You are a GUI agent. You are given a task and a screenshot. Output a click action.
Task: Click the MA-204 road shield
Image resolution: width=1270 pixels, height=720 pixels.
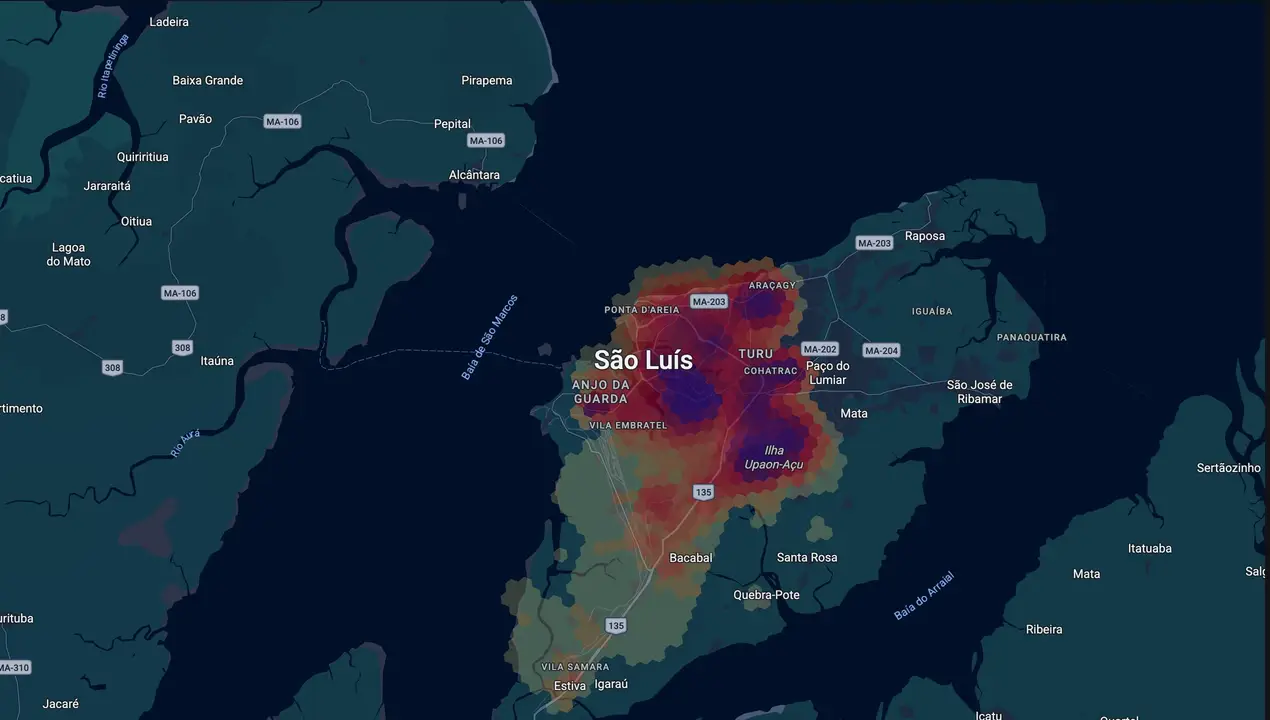882,350
